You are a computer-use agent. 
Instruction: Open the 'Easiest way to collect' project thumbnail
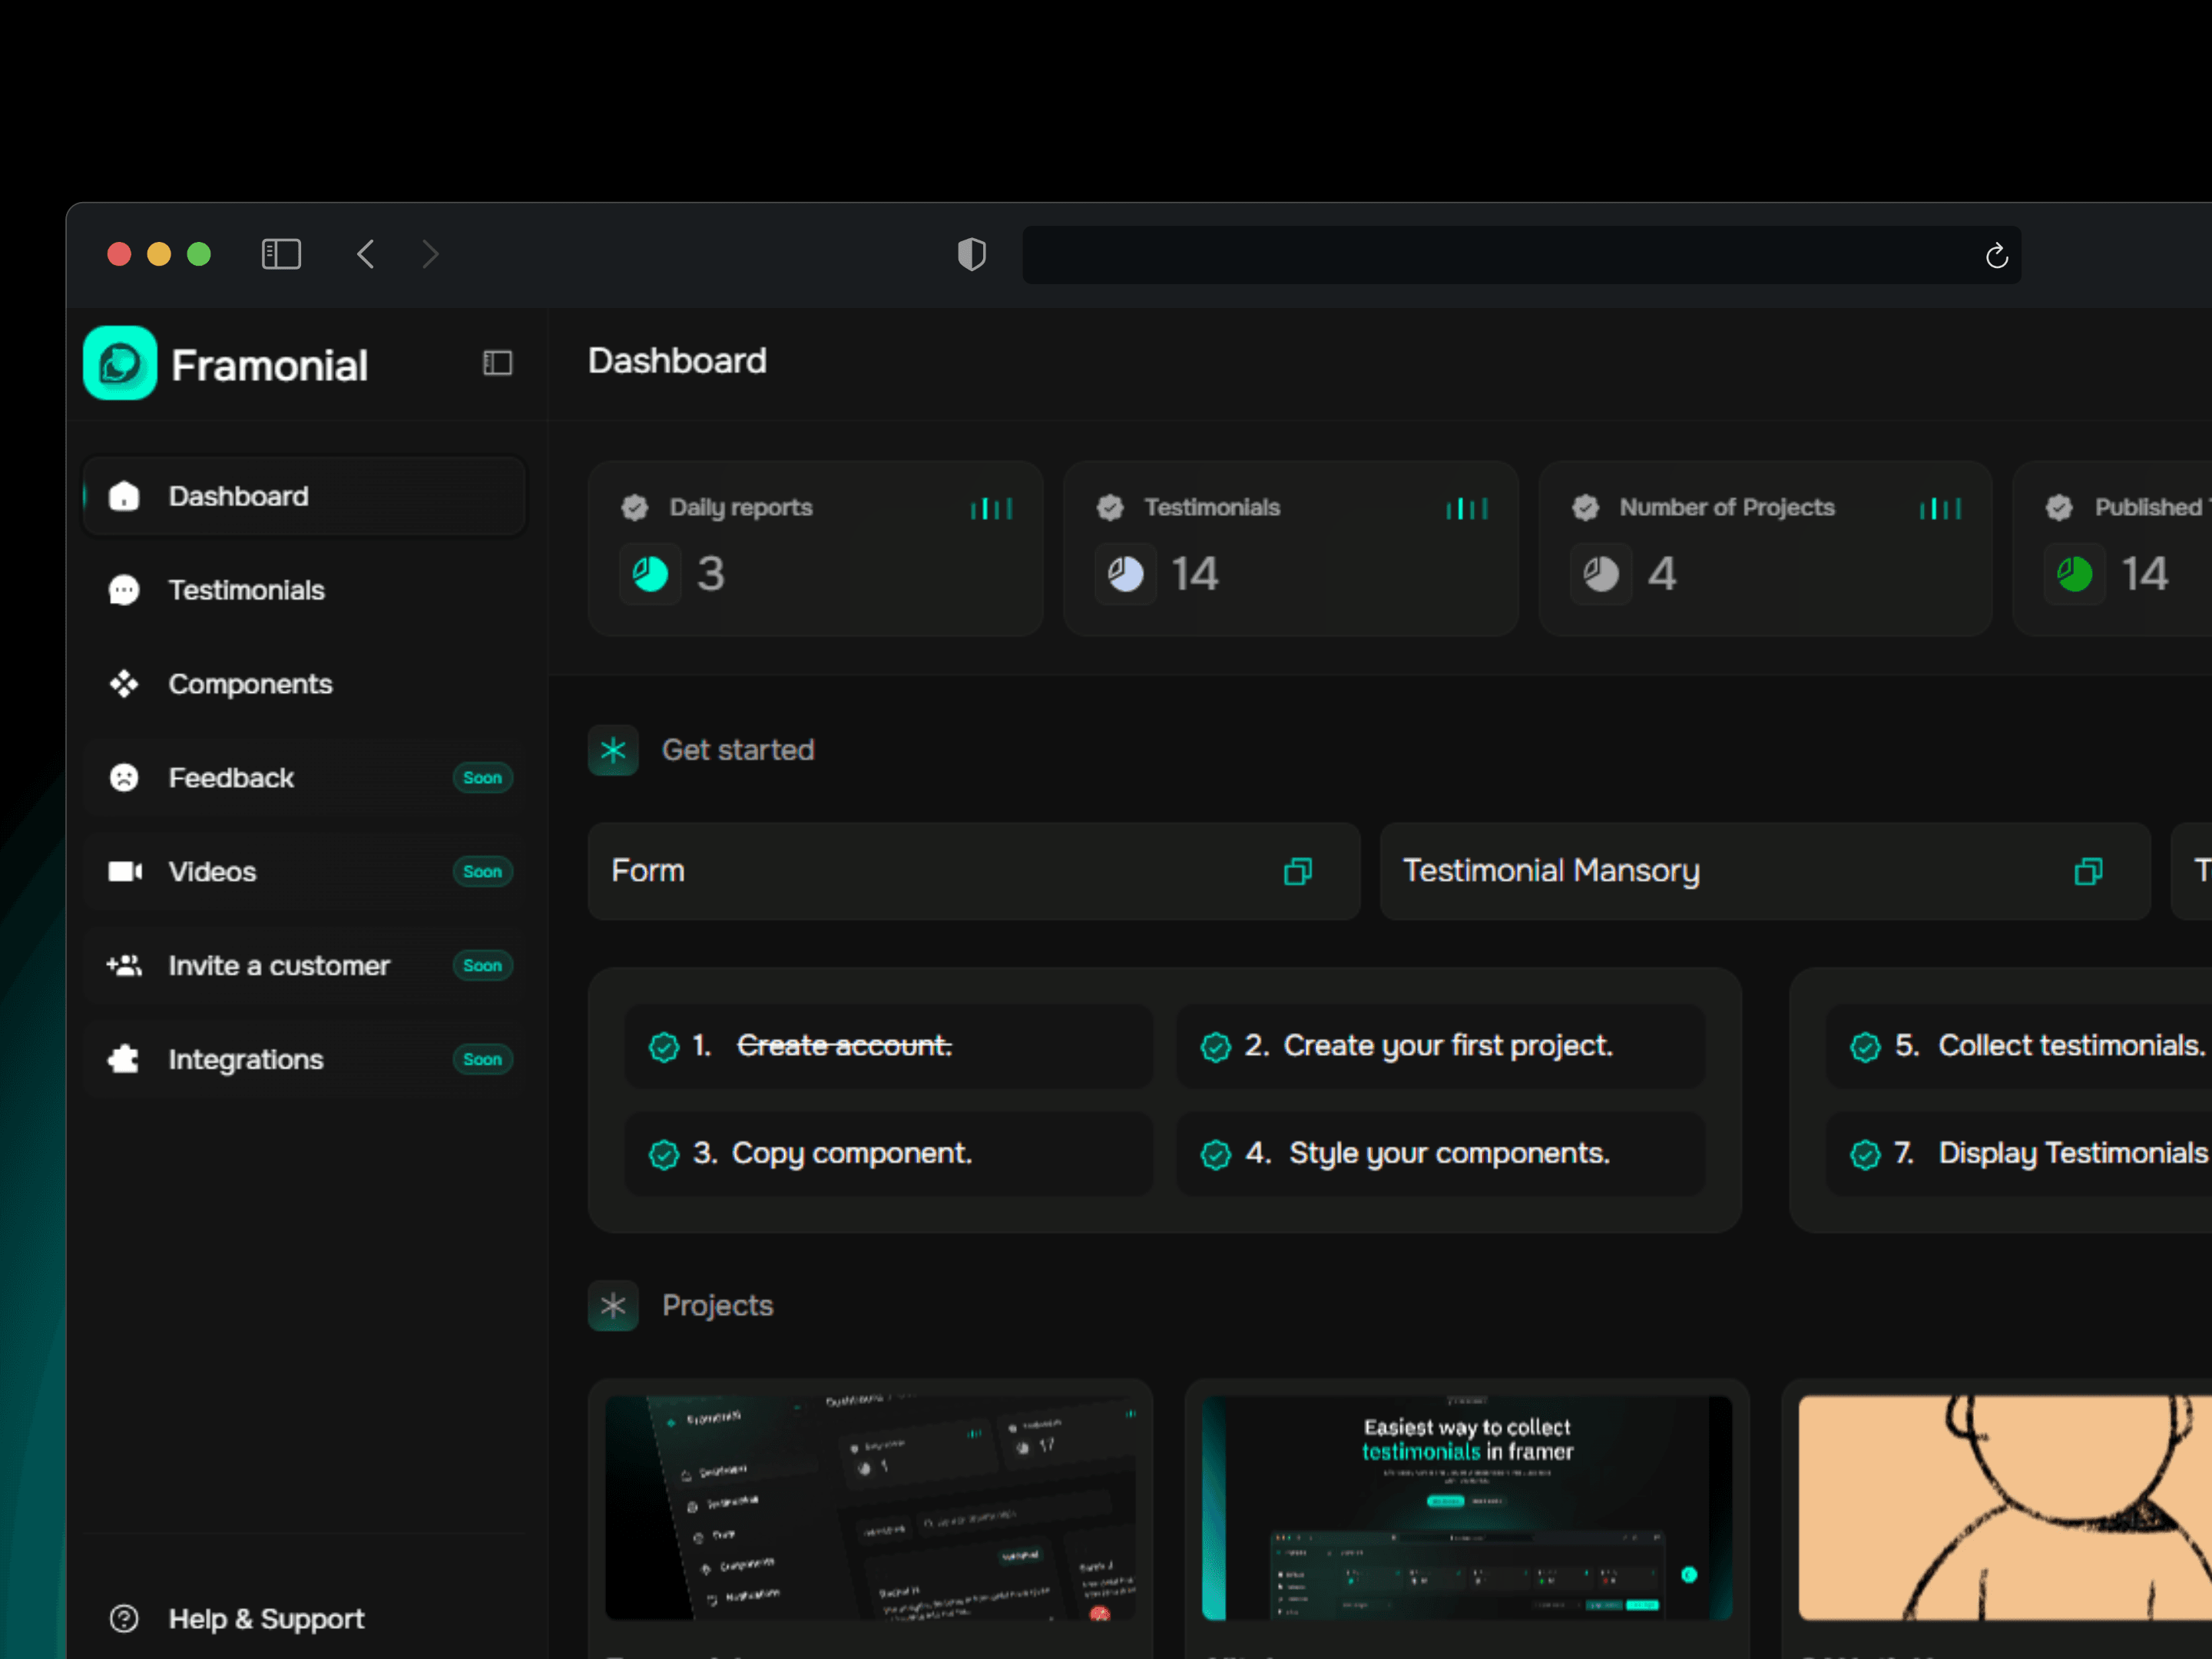pyautogui.click(x=1467, y=1508)
